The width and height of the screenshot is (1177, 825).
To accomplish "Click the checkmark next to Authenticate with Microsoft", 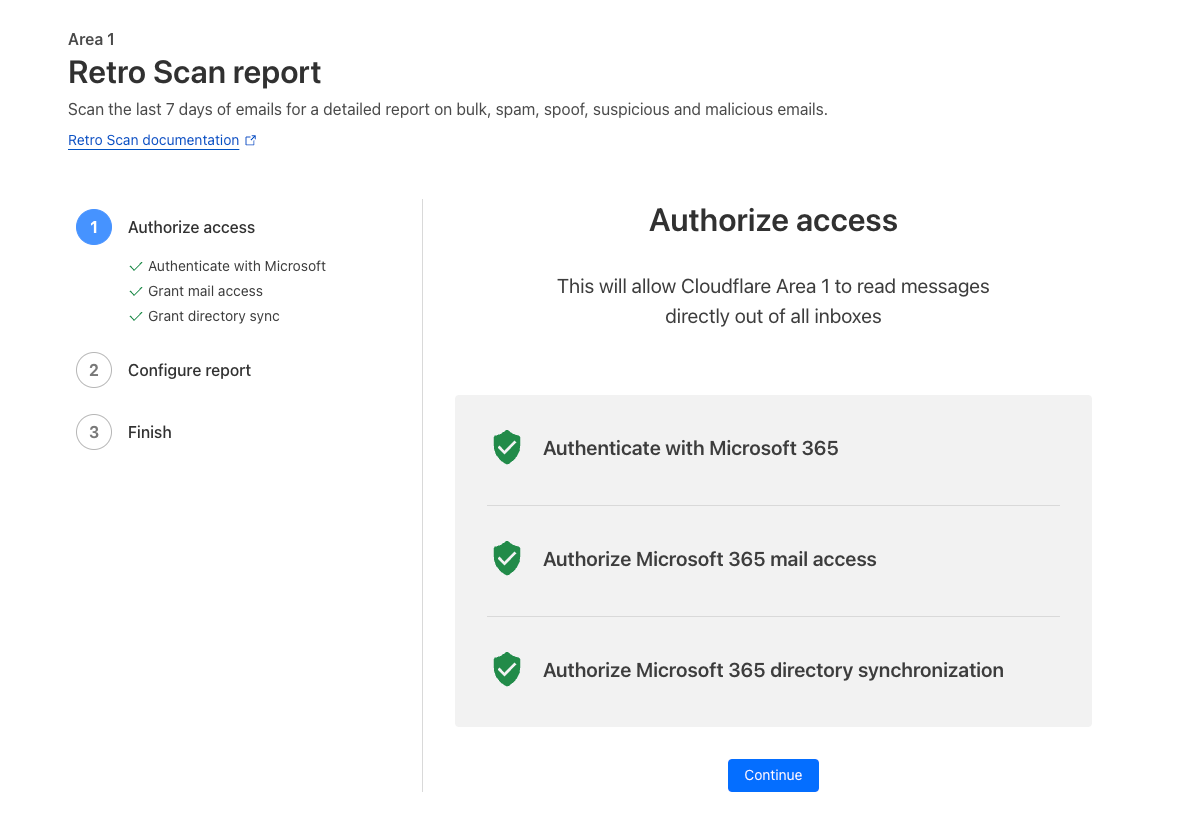I will (x=136, y=267).
